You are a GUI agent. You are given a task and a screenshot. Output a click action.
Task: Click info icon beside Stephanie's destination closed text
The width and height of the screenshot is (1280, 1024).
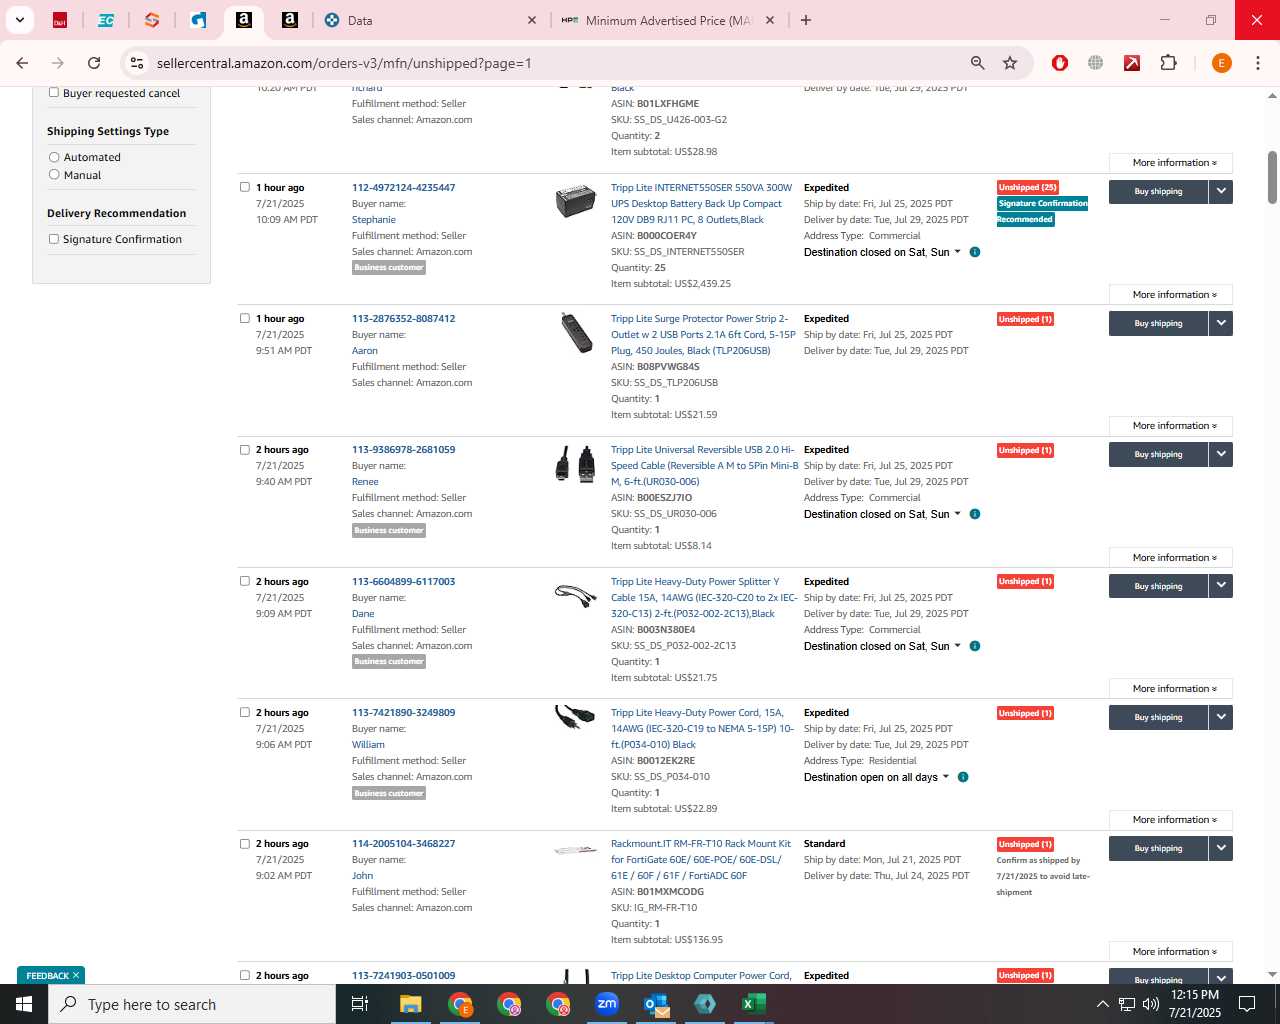point(975,252)
